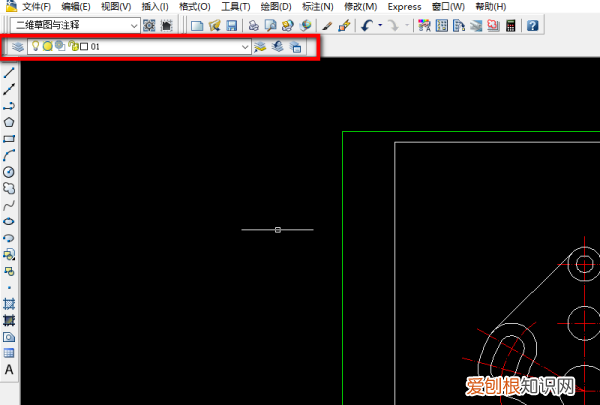This screenshot has height=405, width=600.
Task: Expand the layer list dropdown
Action: click(x=246, y=46)
